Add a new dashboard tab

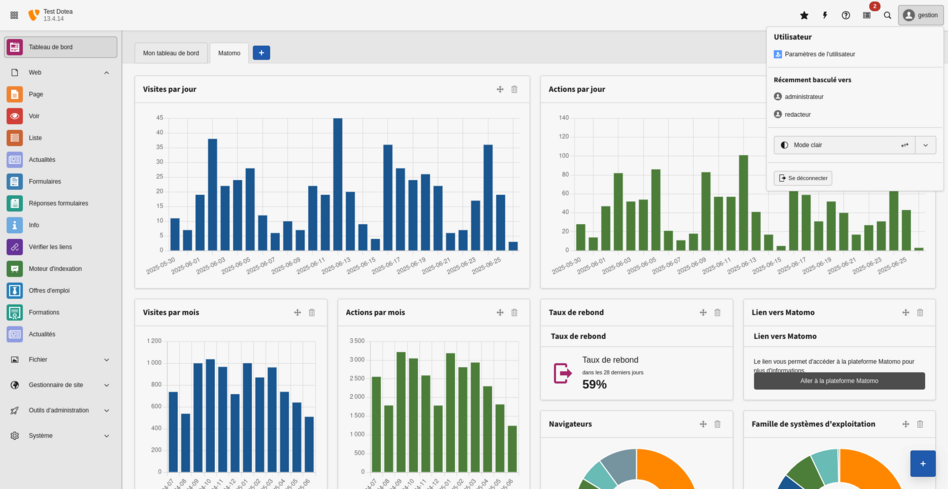pos(261,53)
